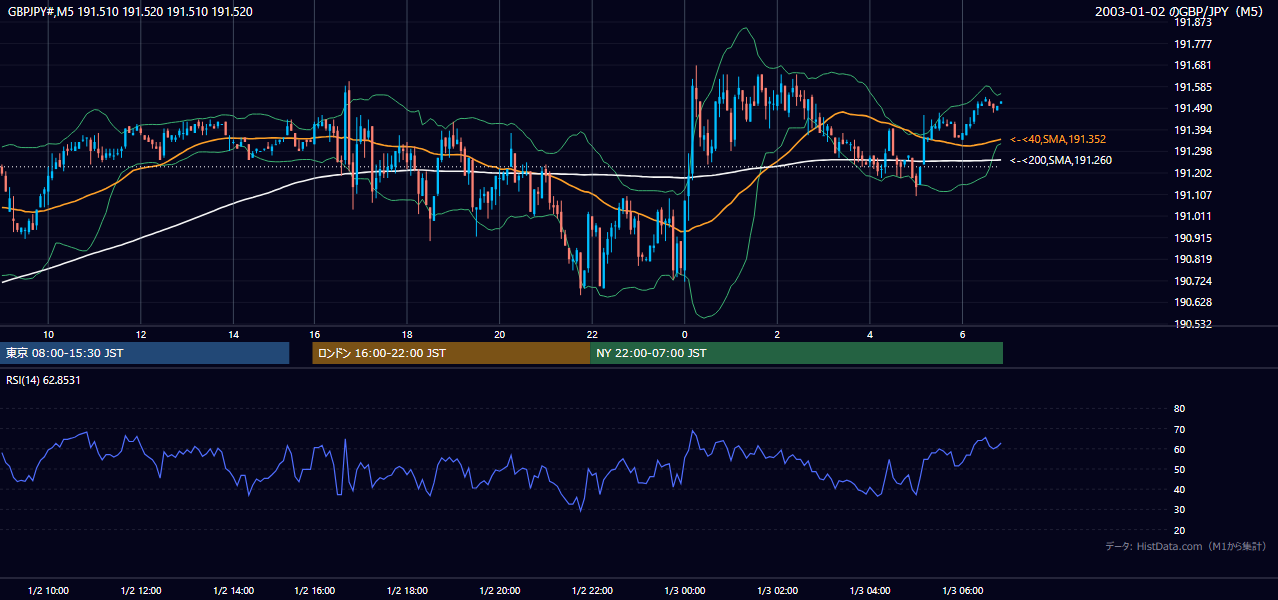Click the ロンドン 16:00-22:00 JST session bar
This screenshot has height=600, width=1278.
(451, 353)
